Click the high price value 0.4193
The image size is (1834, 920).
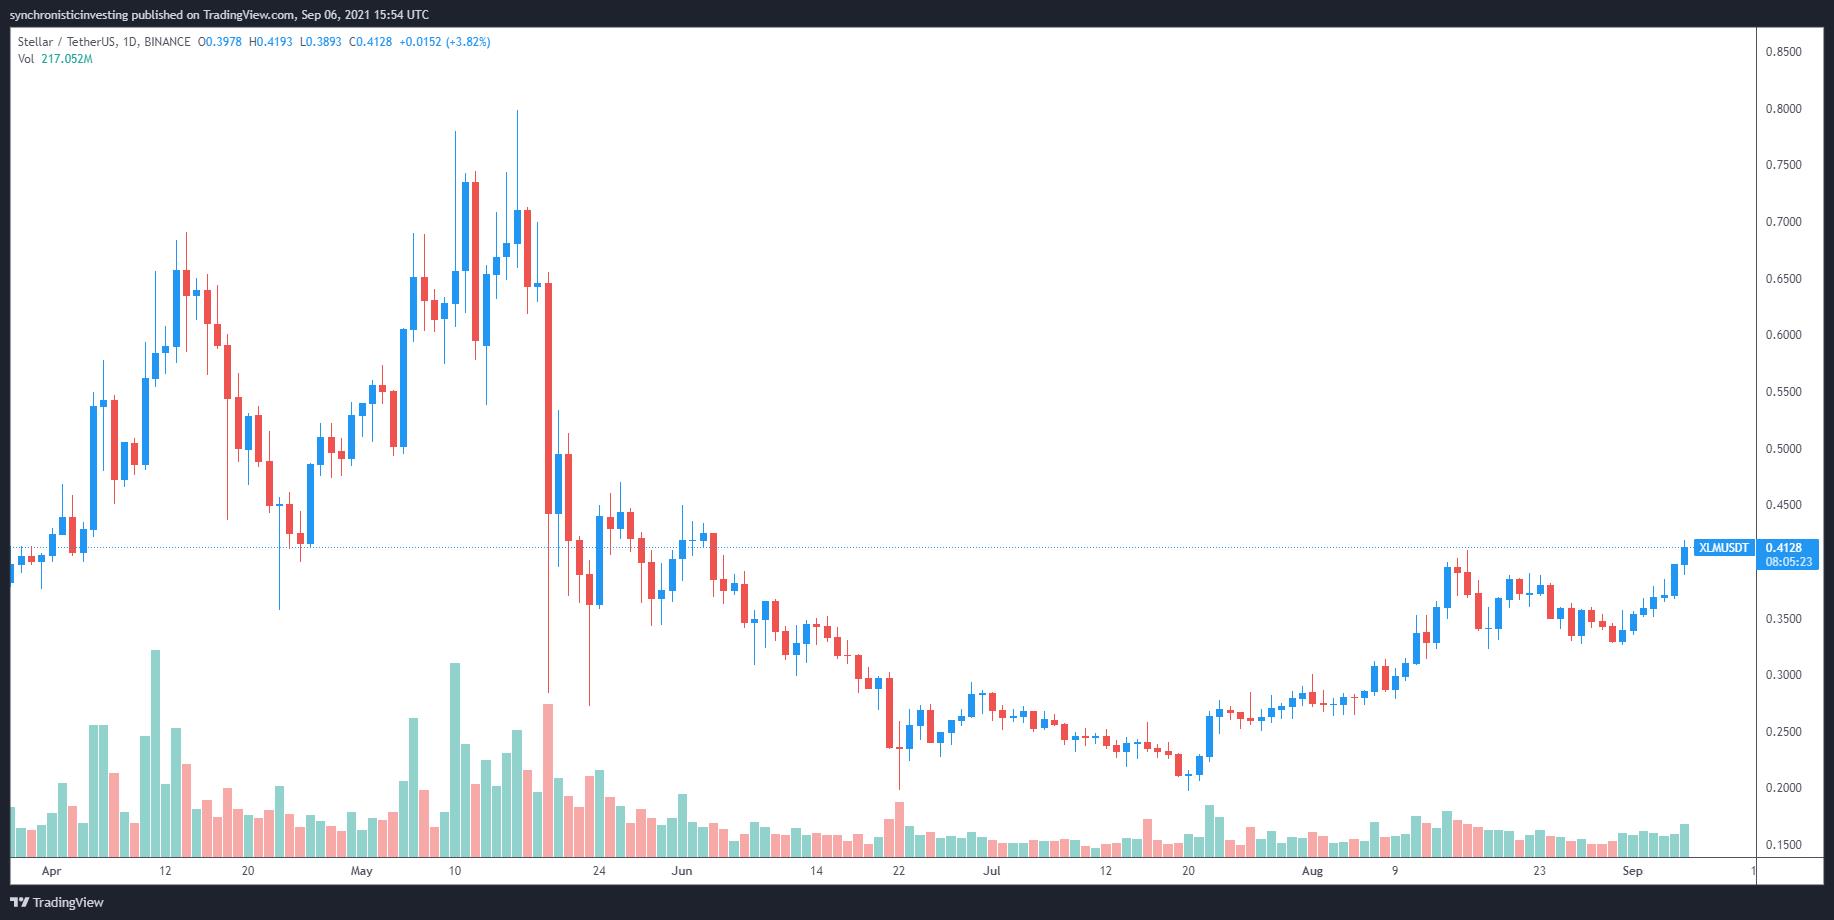tap(271, 42)
